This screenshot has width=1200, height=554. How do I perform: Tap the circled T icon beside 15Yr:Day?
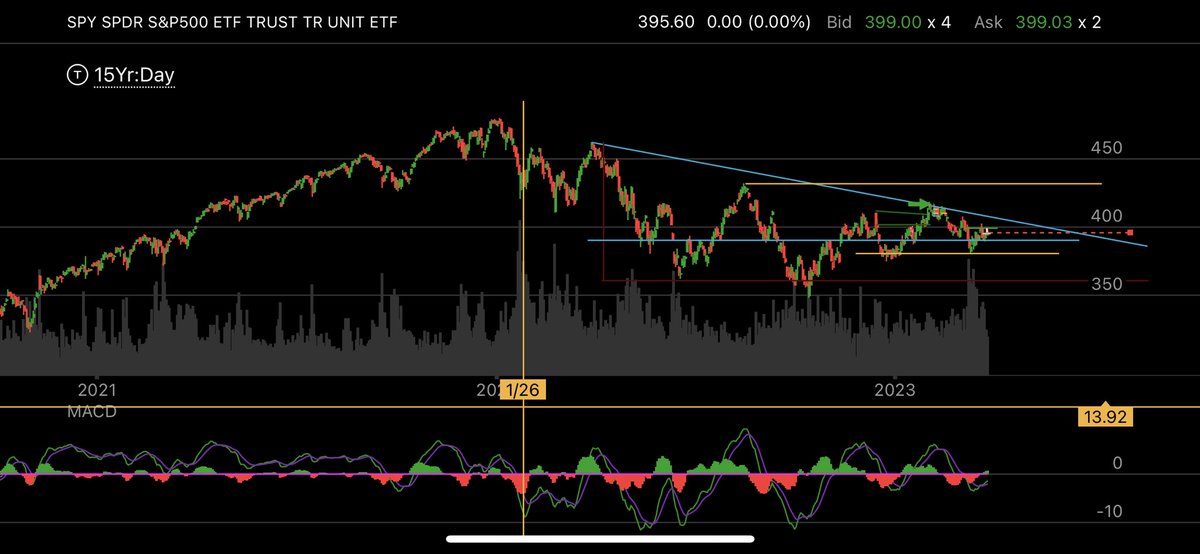click(77, 74)
